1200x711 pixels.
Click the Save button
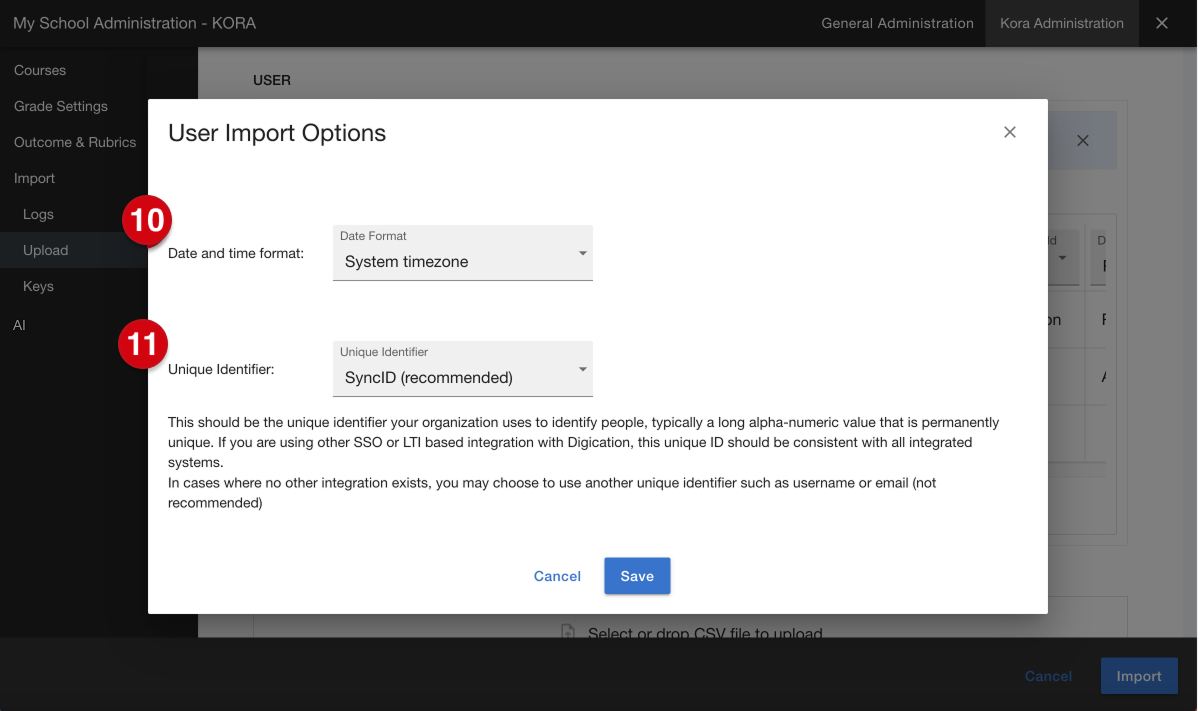[x=637, y=576]
